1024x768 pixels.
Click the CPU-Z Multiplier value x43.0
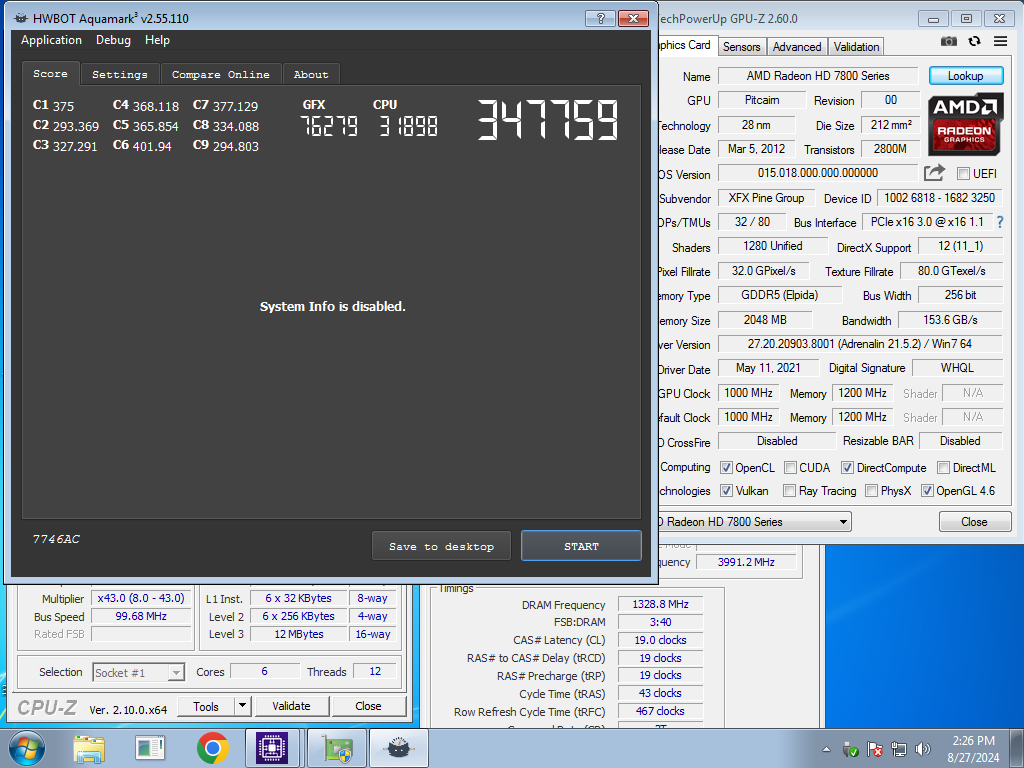[140, 598]
